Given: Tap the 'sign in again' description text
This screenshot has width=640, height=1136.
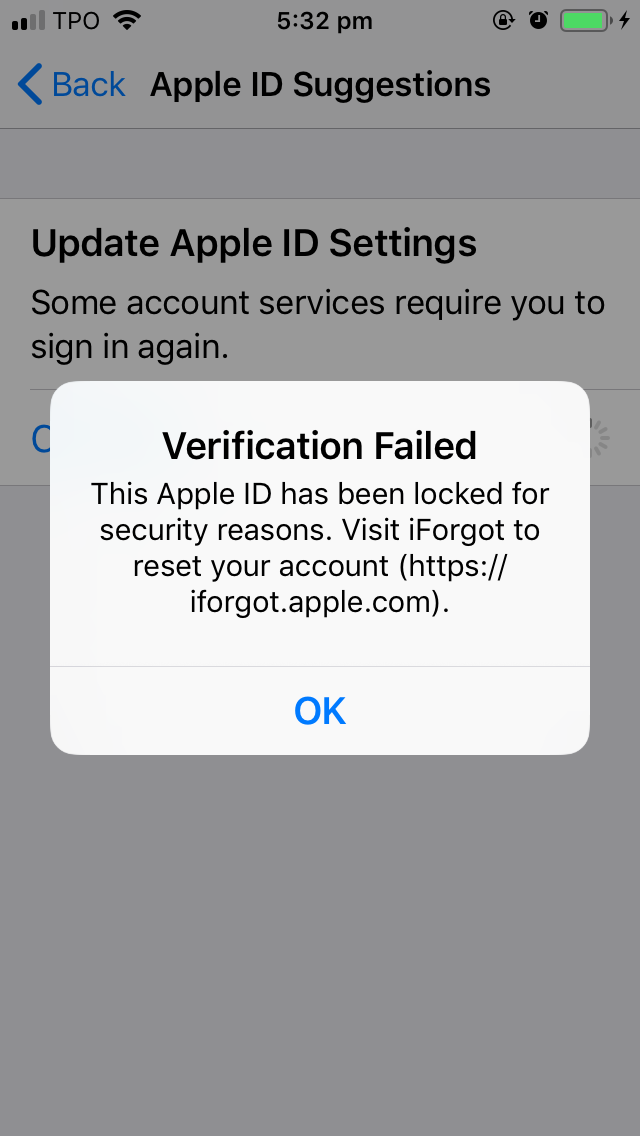Looking at the screenshot, I should [130, 348].
